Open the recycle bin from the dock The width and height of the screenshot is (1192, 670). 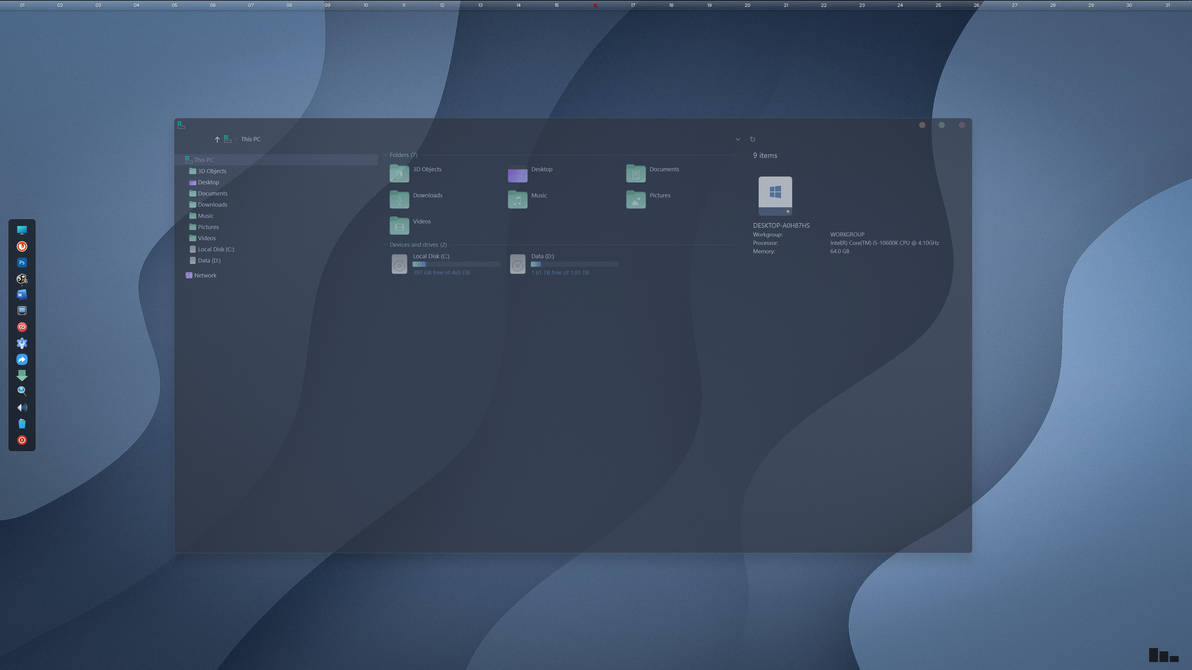click(x=22, y=424)
